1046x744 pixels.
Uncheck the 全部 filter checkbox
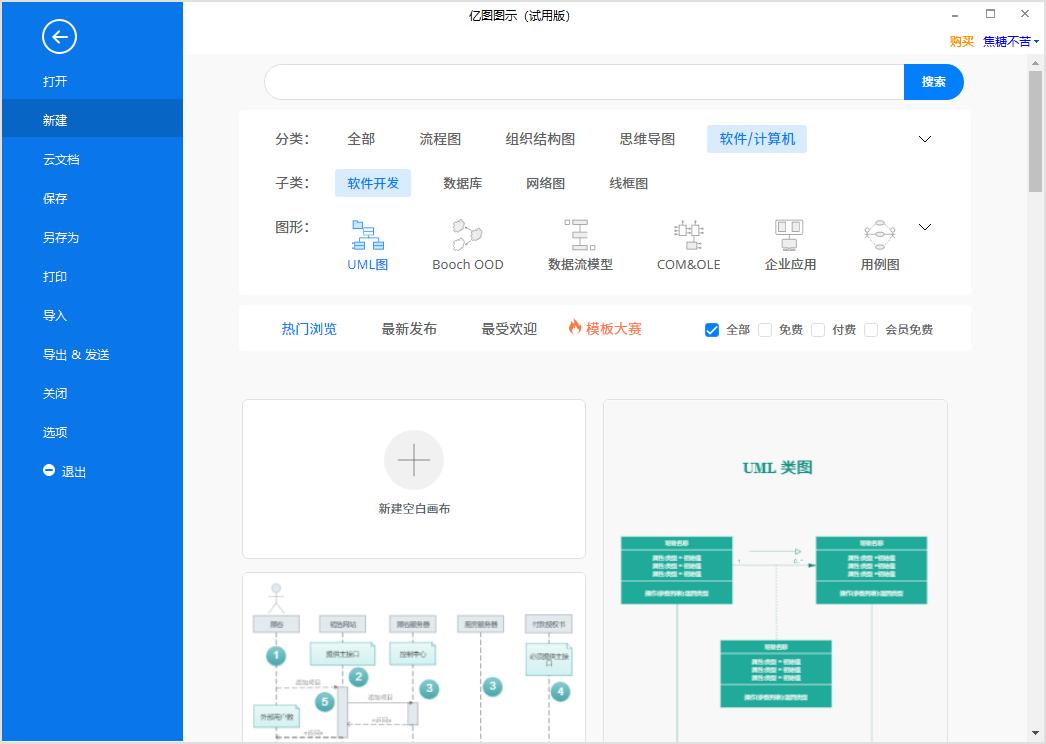click(712, 329)
